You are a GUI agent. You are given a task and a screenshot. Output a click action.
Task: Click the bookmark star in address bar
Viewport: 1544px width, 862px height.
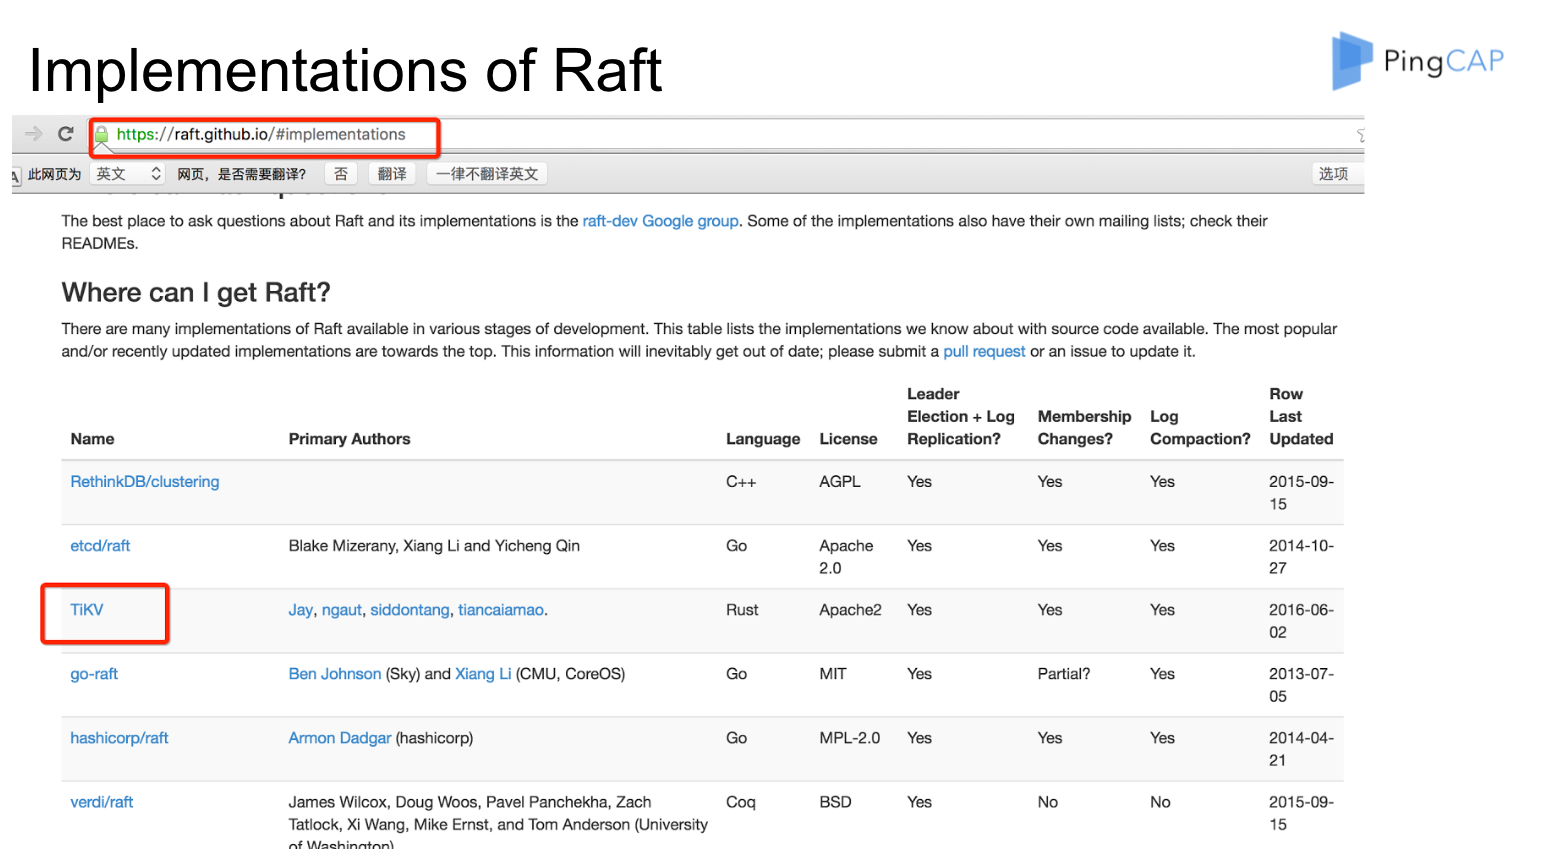click(1359, 135)
